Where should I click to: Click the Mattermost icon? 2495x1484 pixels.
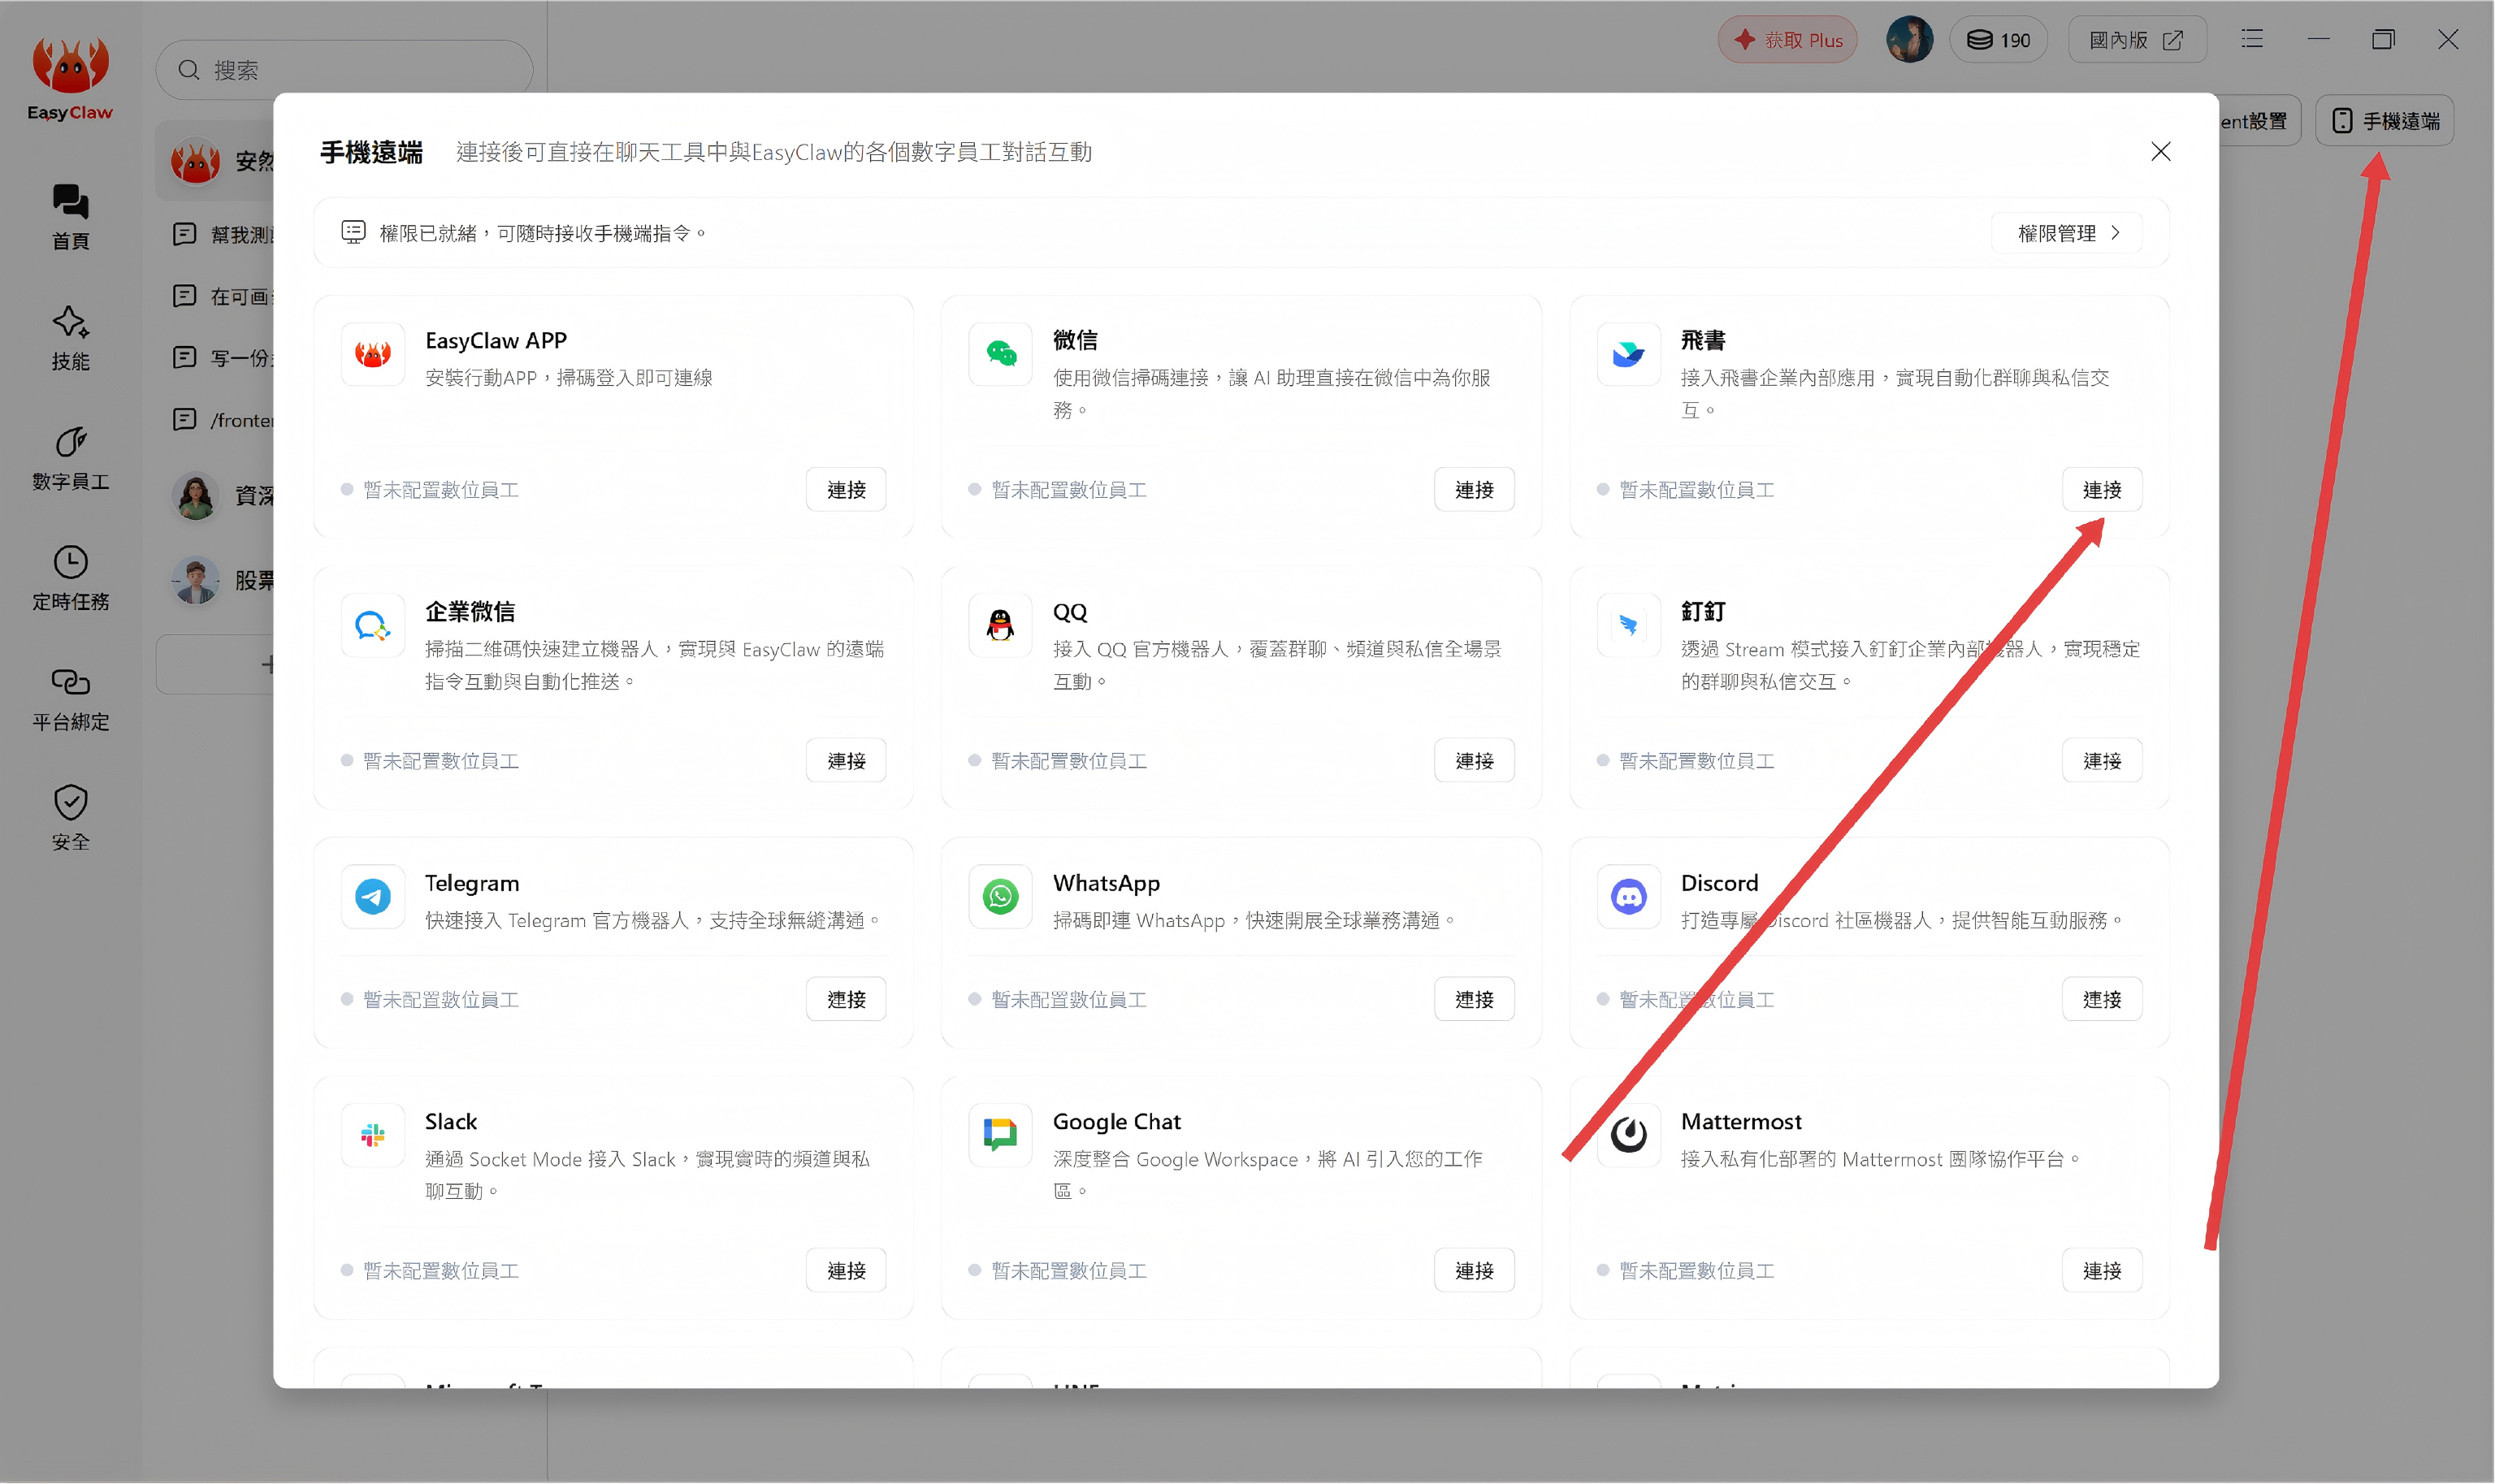pyautogui.click(x=1628, y=1135)
